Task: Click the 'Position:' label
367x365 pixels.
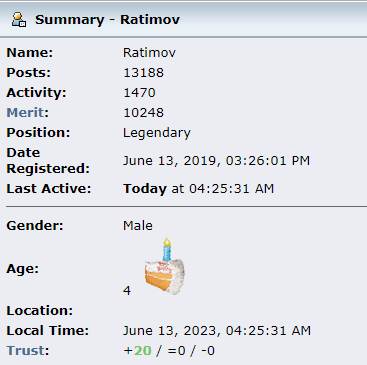Action: coord(38,133)
